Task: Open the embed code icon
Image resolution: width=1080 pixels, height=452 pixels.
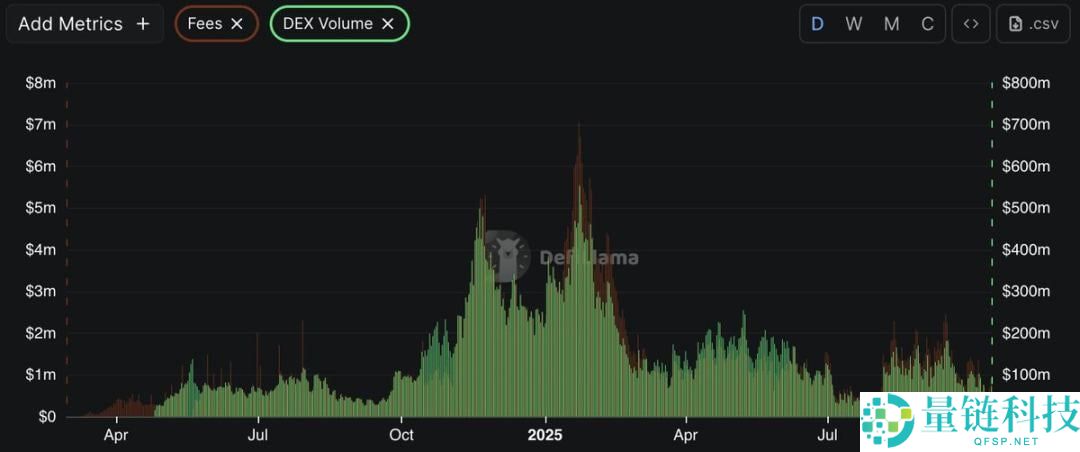Action: [970, 24]
